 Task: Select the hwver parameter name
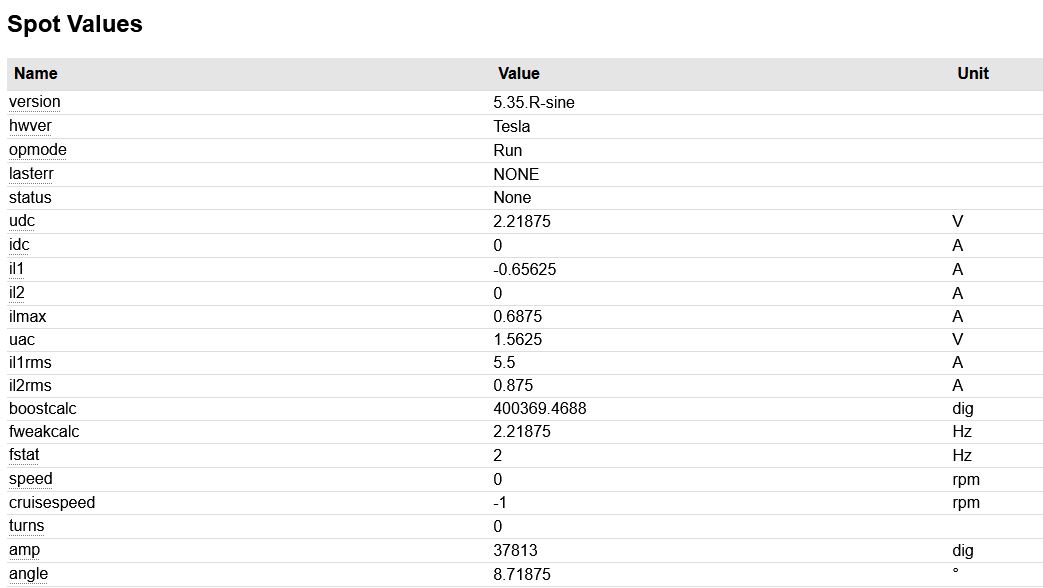click(x=30, y=126)
